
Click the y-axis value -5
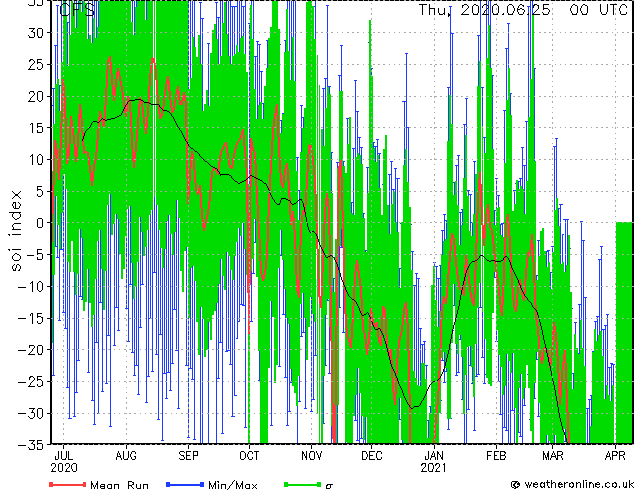click(36, 255)
